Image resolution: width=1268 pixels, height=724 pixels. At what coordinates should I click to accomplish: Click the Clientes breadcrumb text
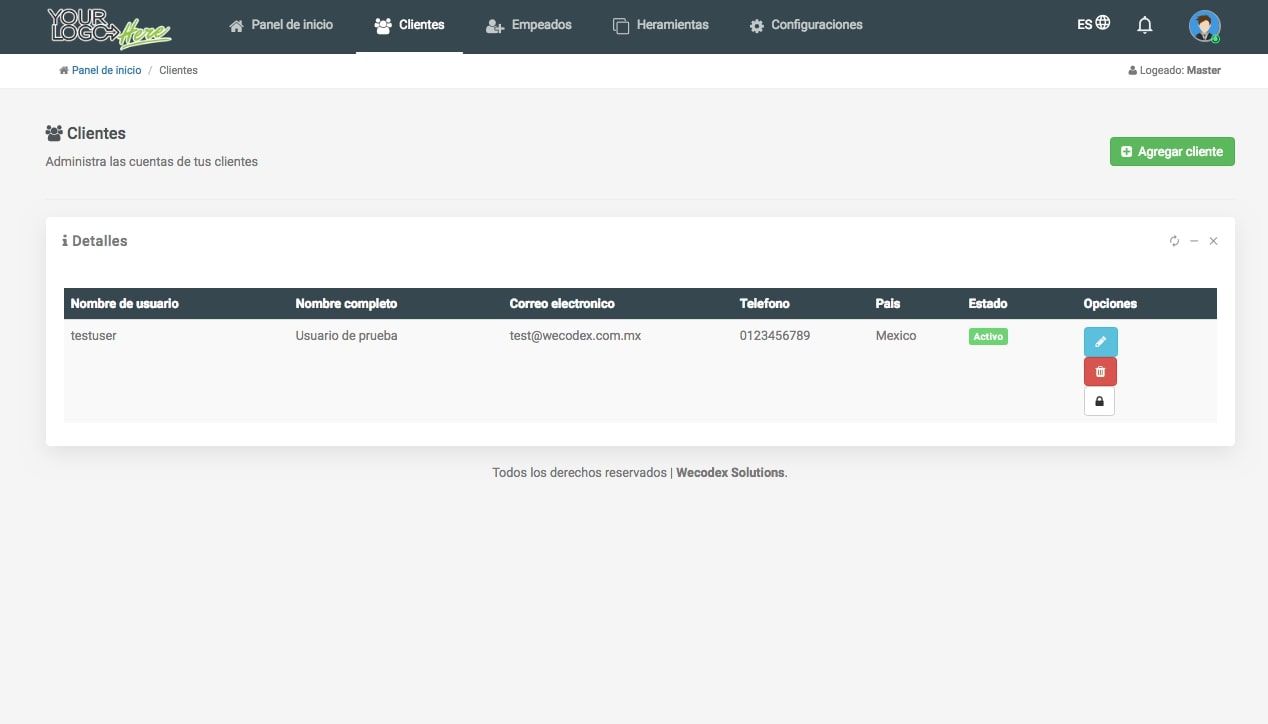178,71
